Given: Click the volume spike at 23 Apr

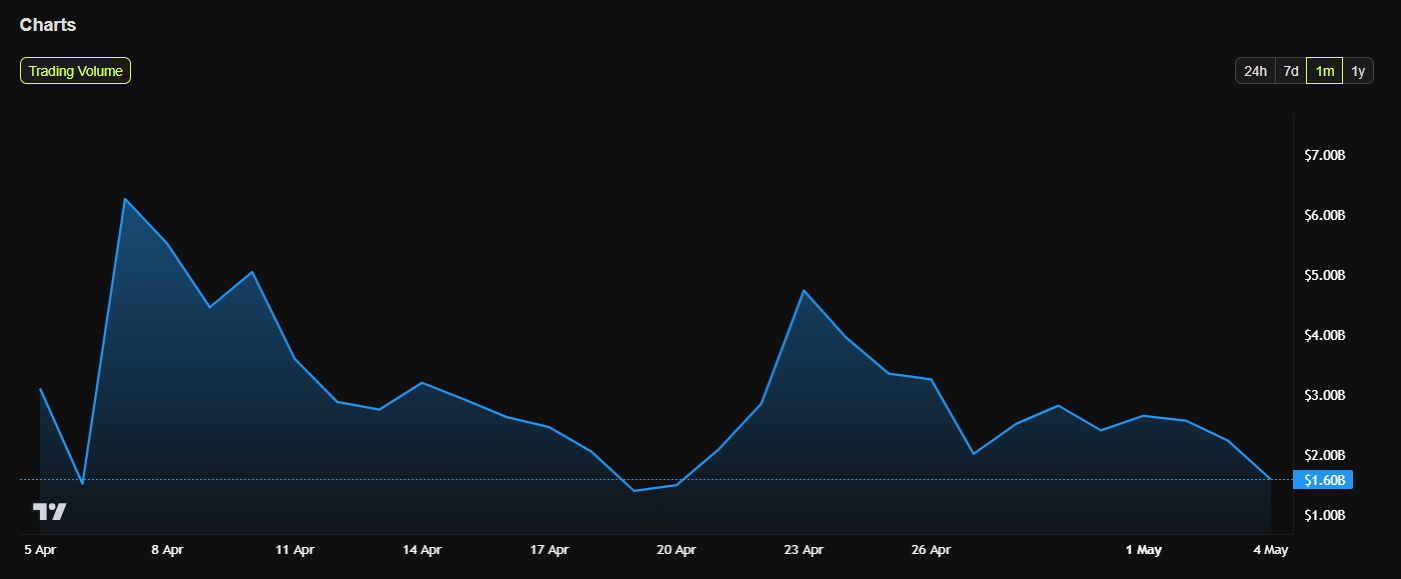Looking at the screenshot, I should pyautogui.click(x=805, y=291).
